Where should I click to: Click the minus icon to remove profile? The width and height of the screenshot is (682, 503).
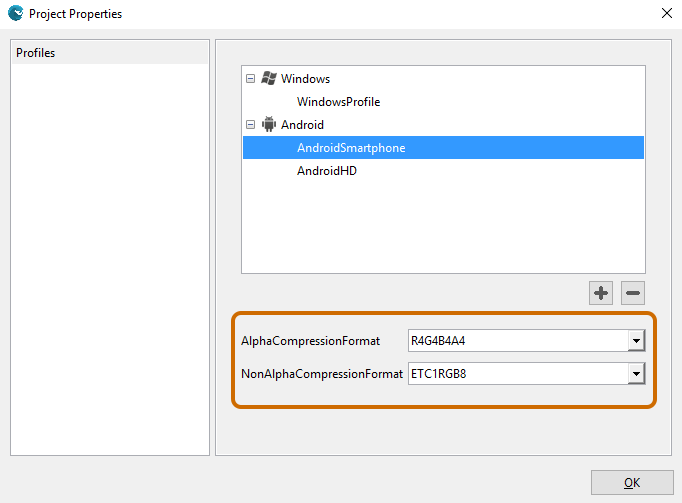click(632, 293)
